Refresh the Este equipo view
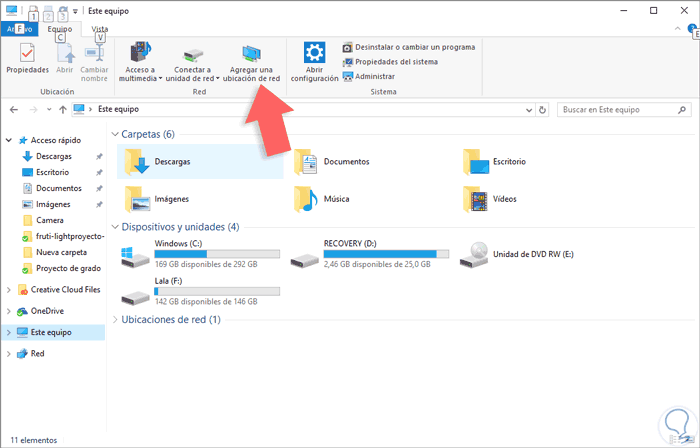The image size is (700, 448). tap(542, 110)
